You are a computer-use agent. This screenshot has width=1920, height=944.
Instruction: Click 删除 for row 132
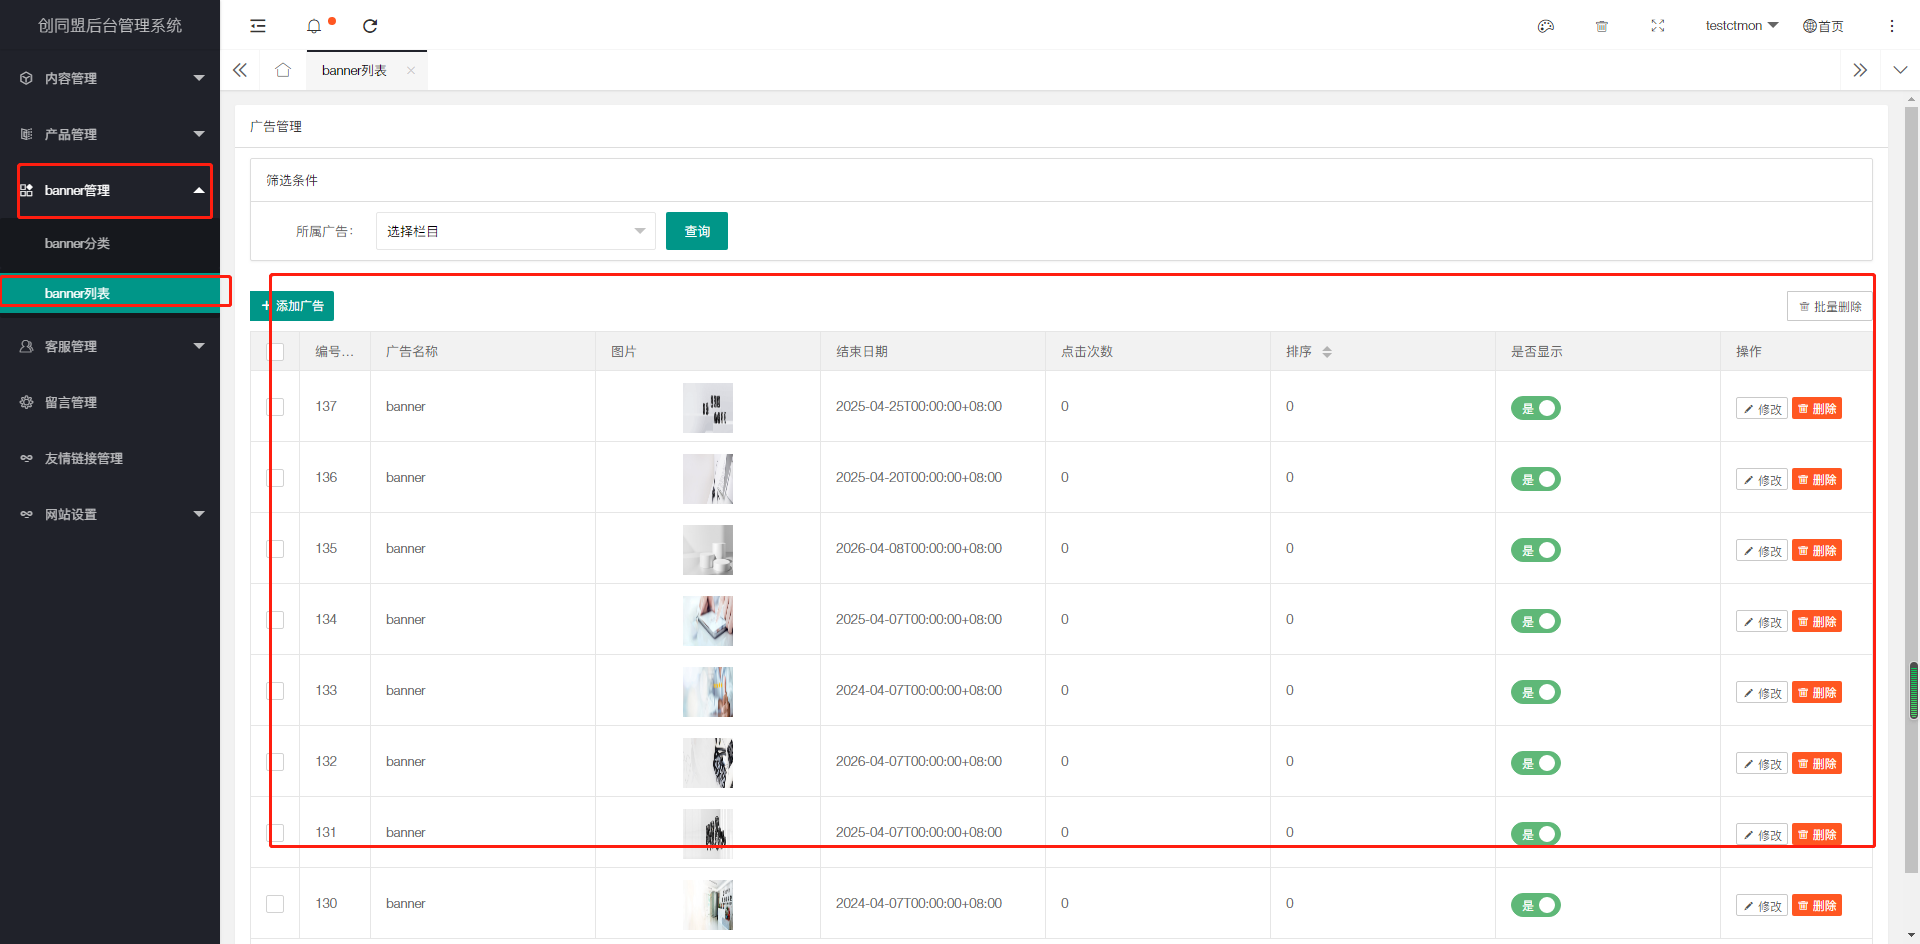point(1817,764)
